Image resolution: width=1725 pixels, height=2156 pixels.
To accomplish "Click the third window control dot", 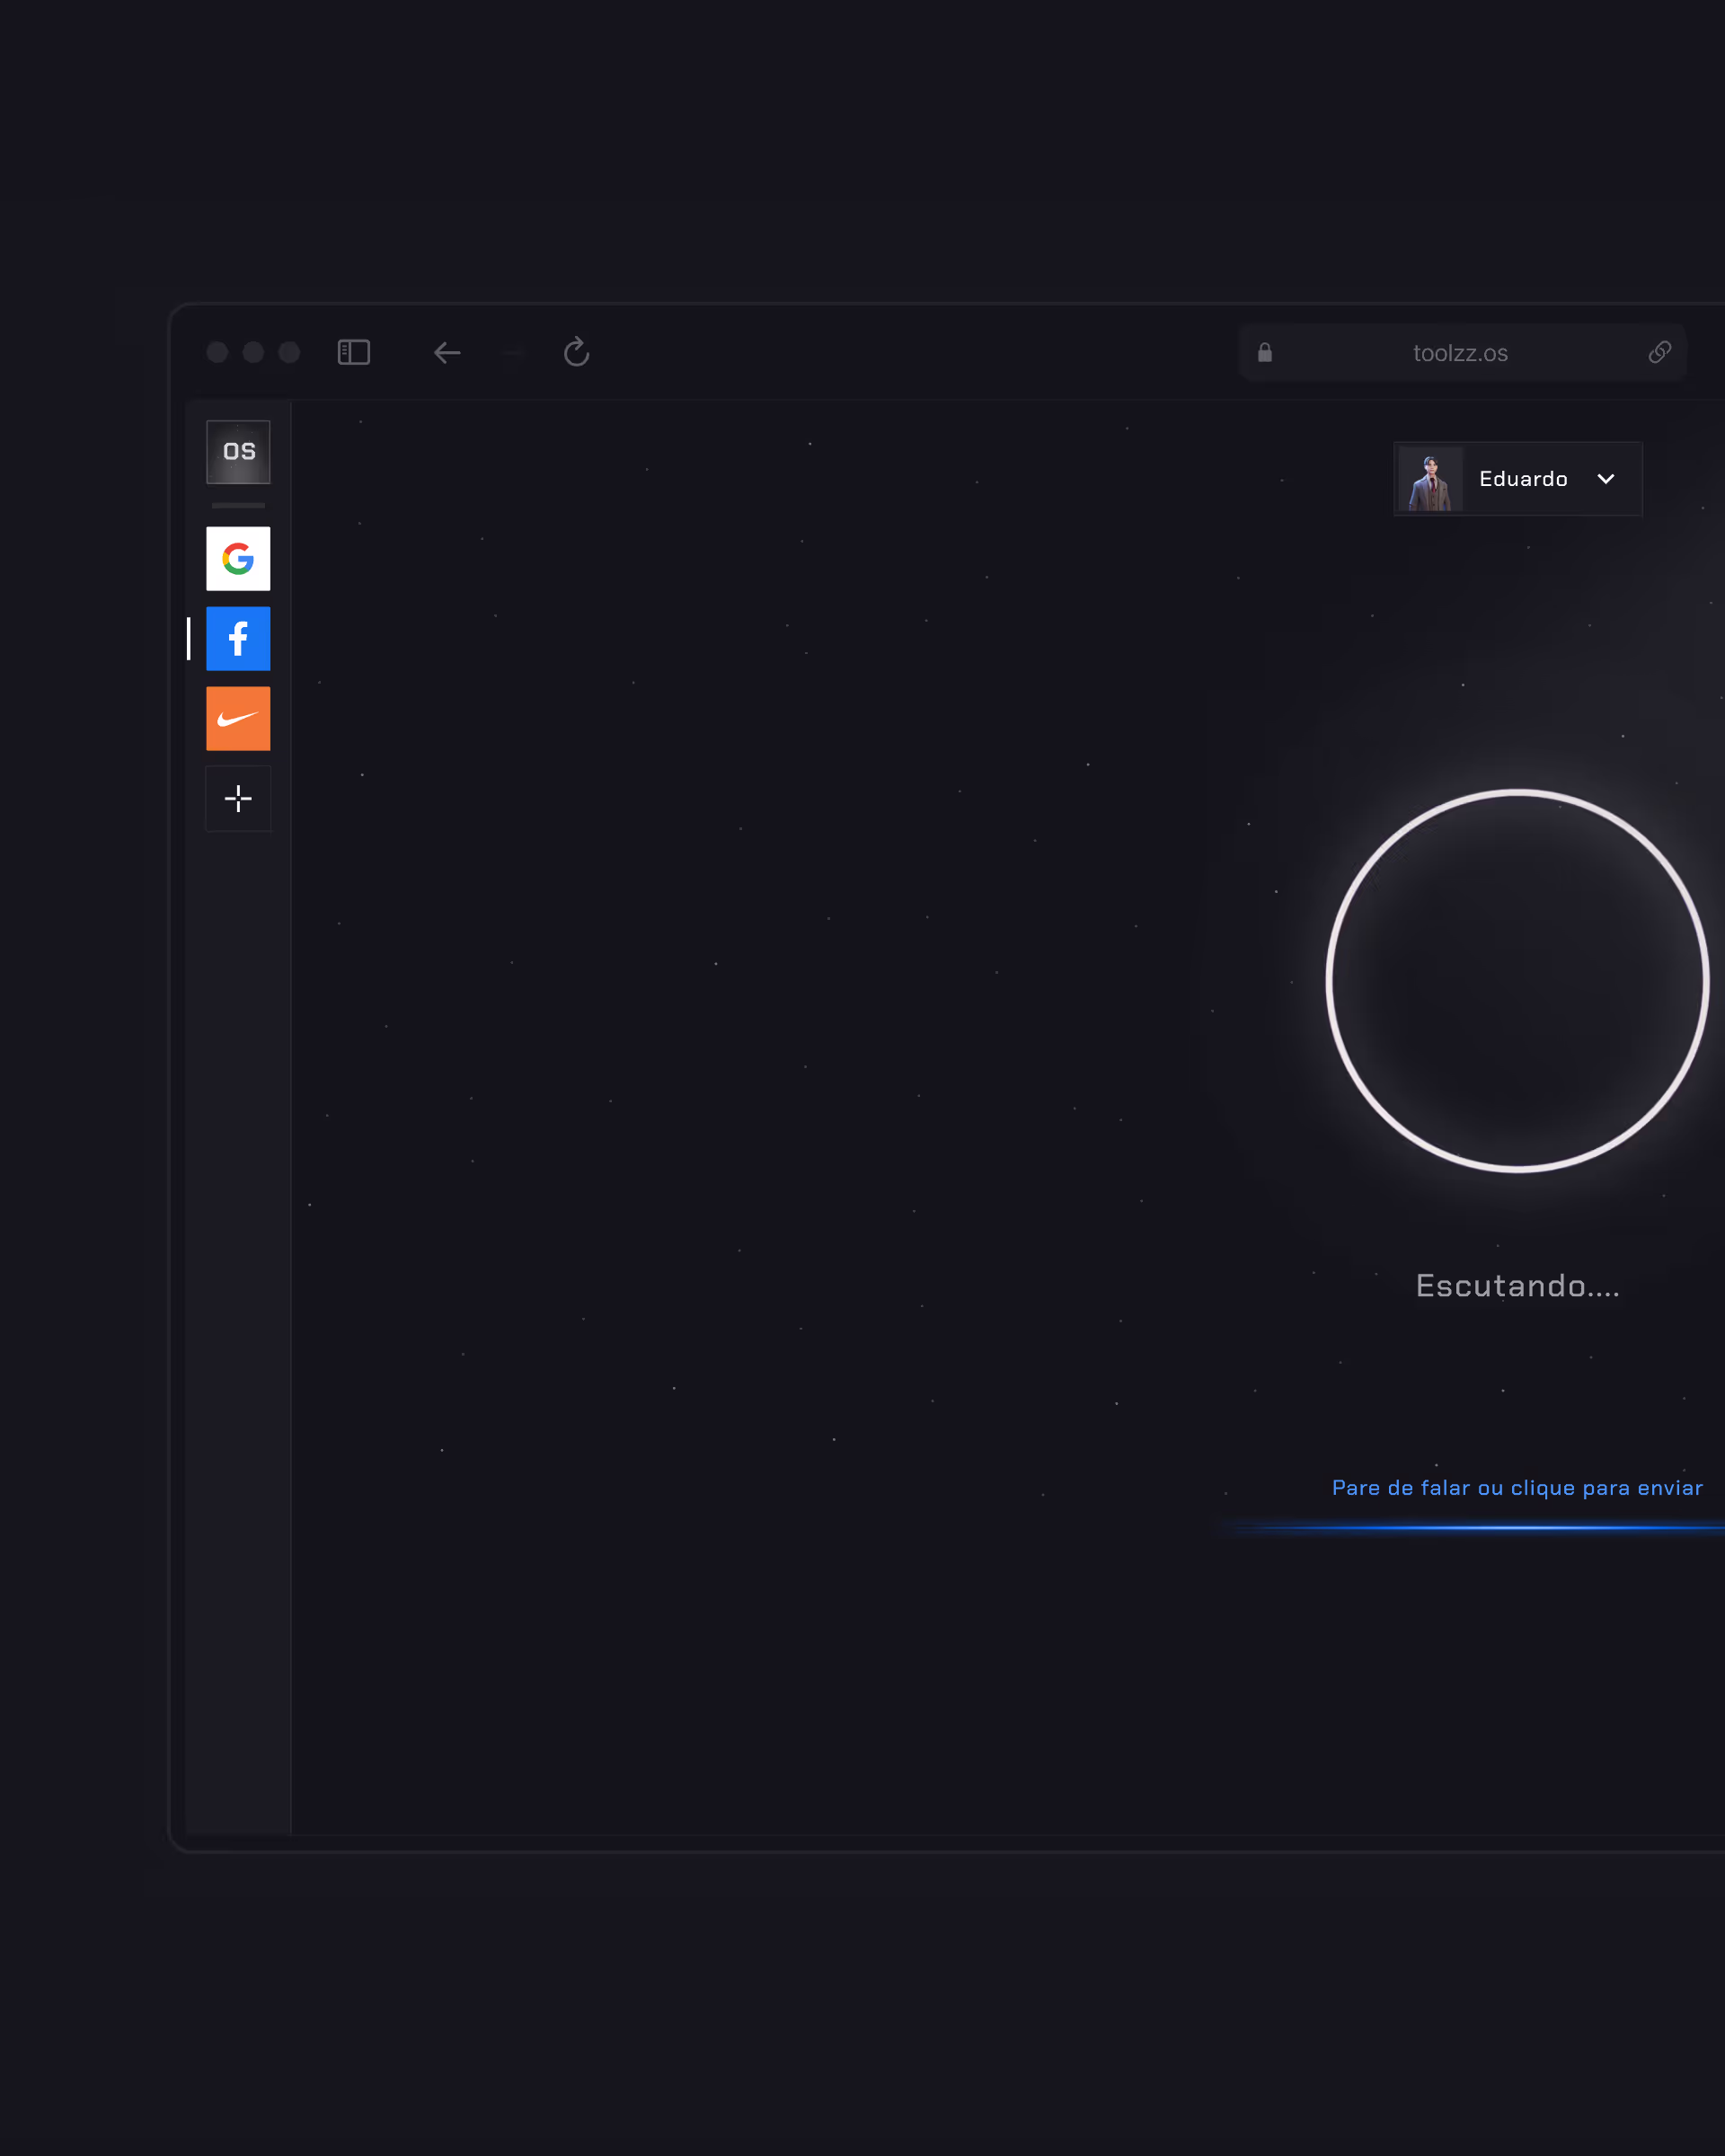I will (289, 352).
